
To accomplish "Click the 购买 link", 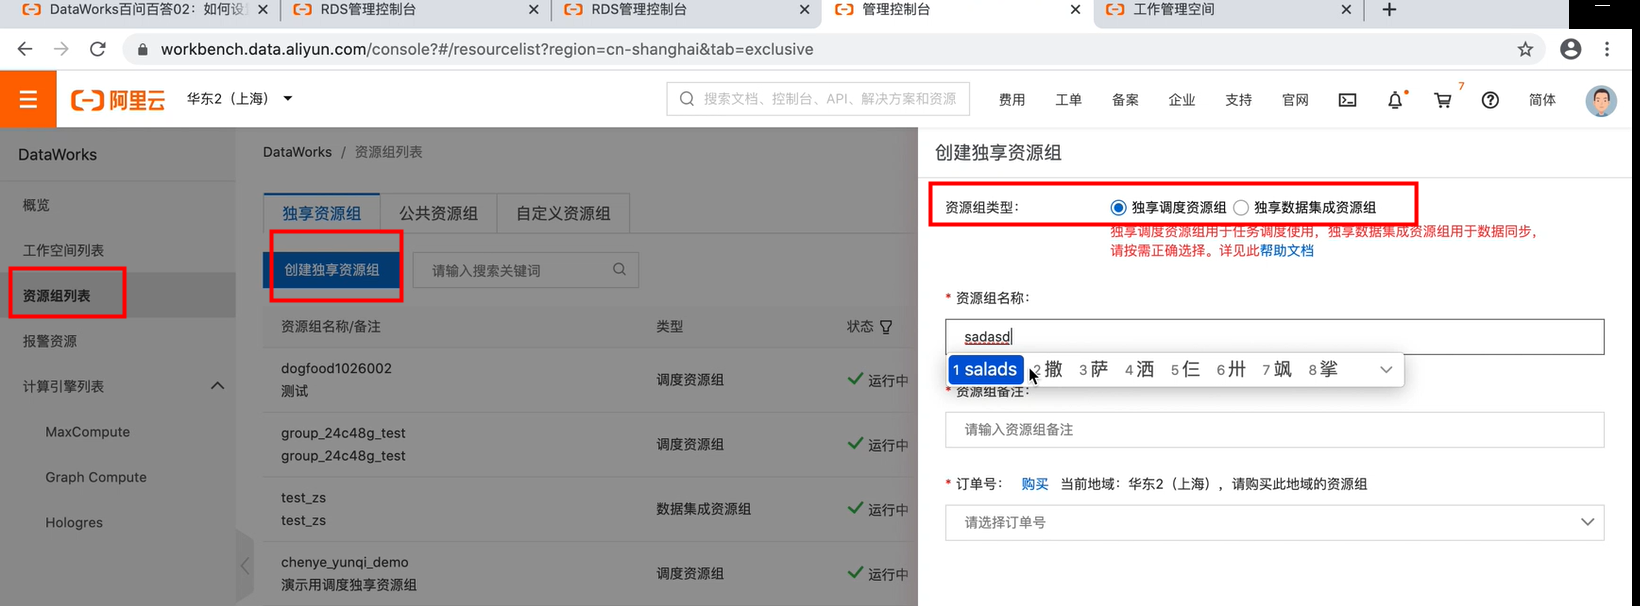I will (x=1035, y=484).
